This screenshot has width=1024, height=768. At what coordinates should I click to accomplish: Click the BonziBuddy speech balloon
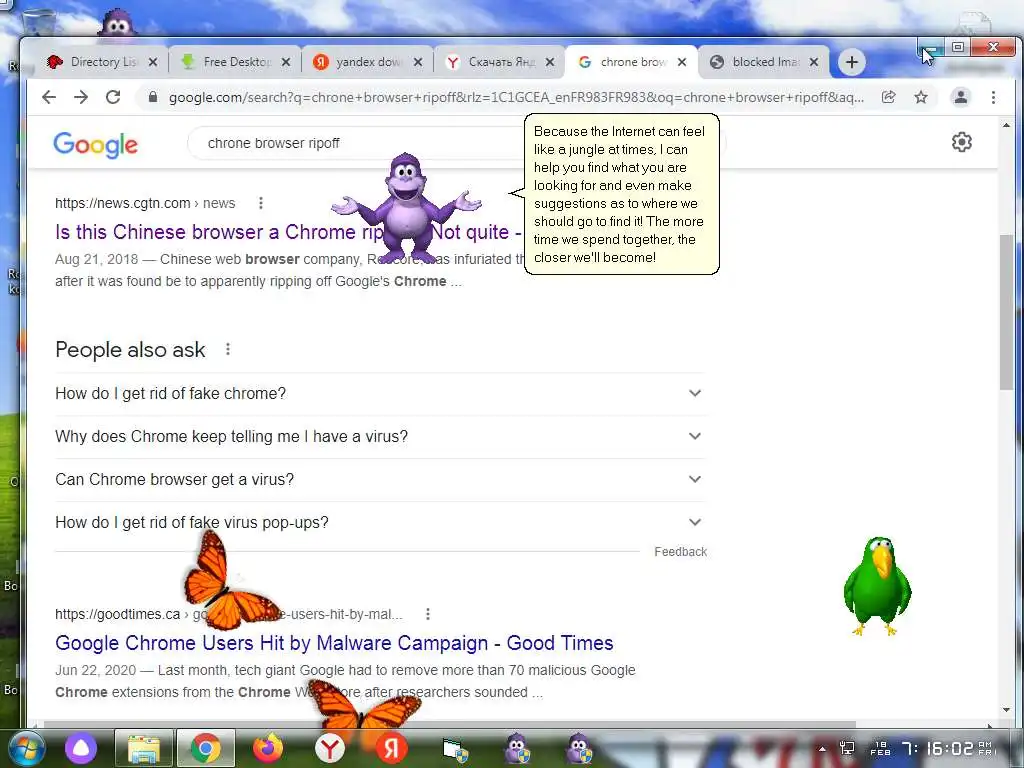pos(622,194)
